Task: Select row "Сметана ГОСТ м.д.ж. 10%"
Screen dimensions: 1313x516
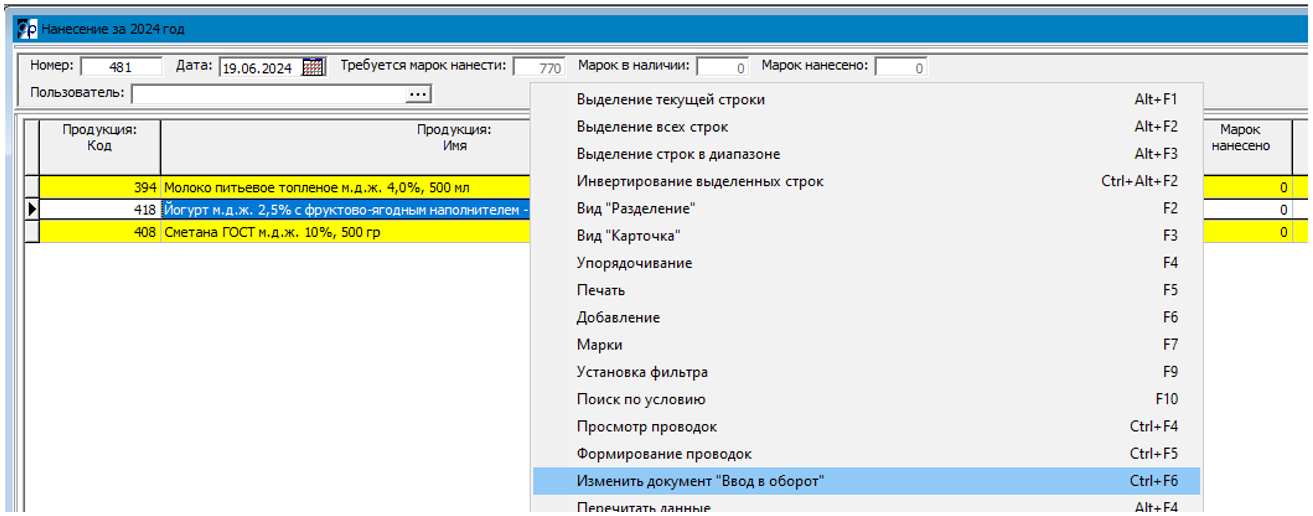Action: [x=271, y=233]
